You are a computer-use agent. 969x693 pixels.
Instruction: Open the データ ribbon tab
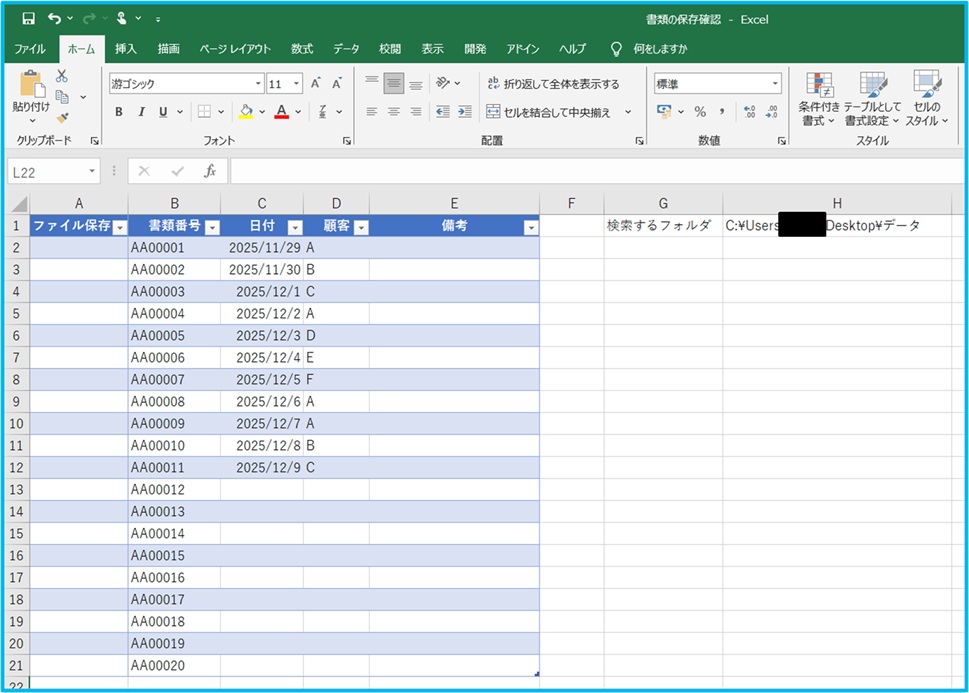click(x=346, y=49)
